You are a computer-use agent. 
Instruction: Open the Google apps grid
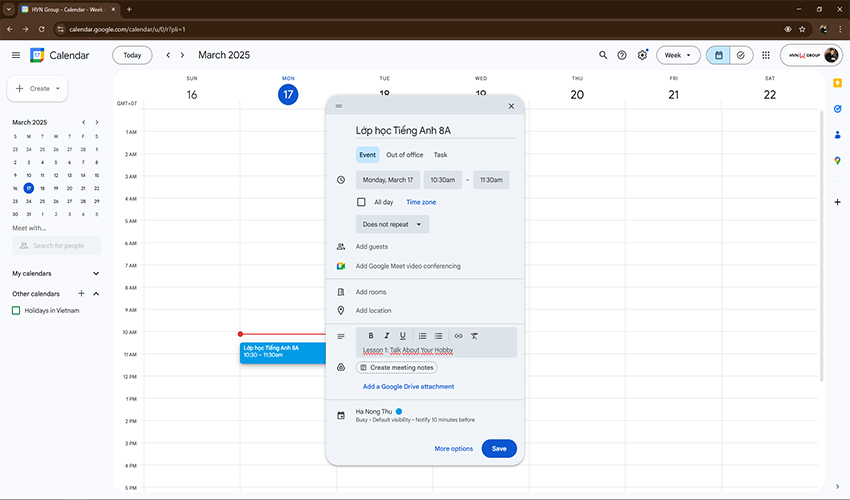click(x=765, y=55)
